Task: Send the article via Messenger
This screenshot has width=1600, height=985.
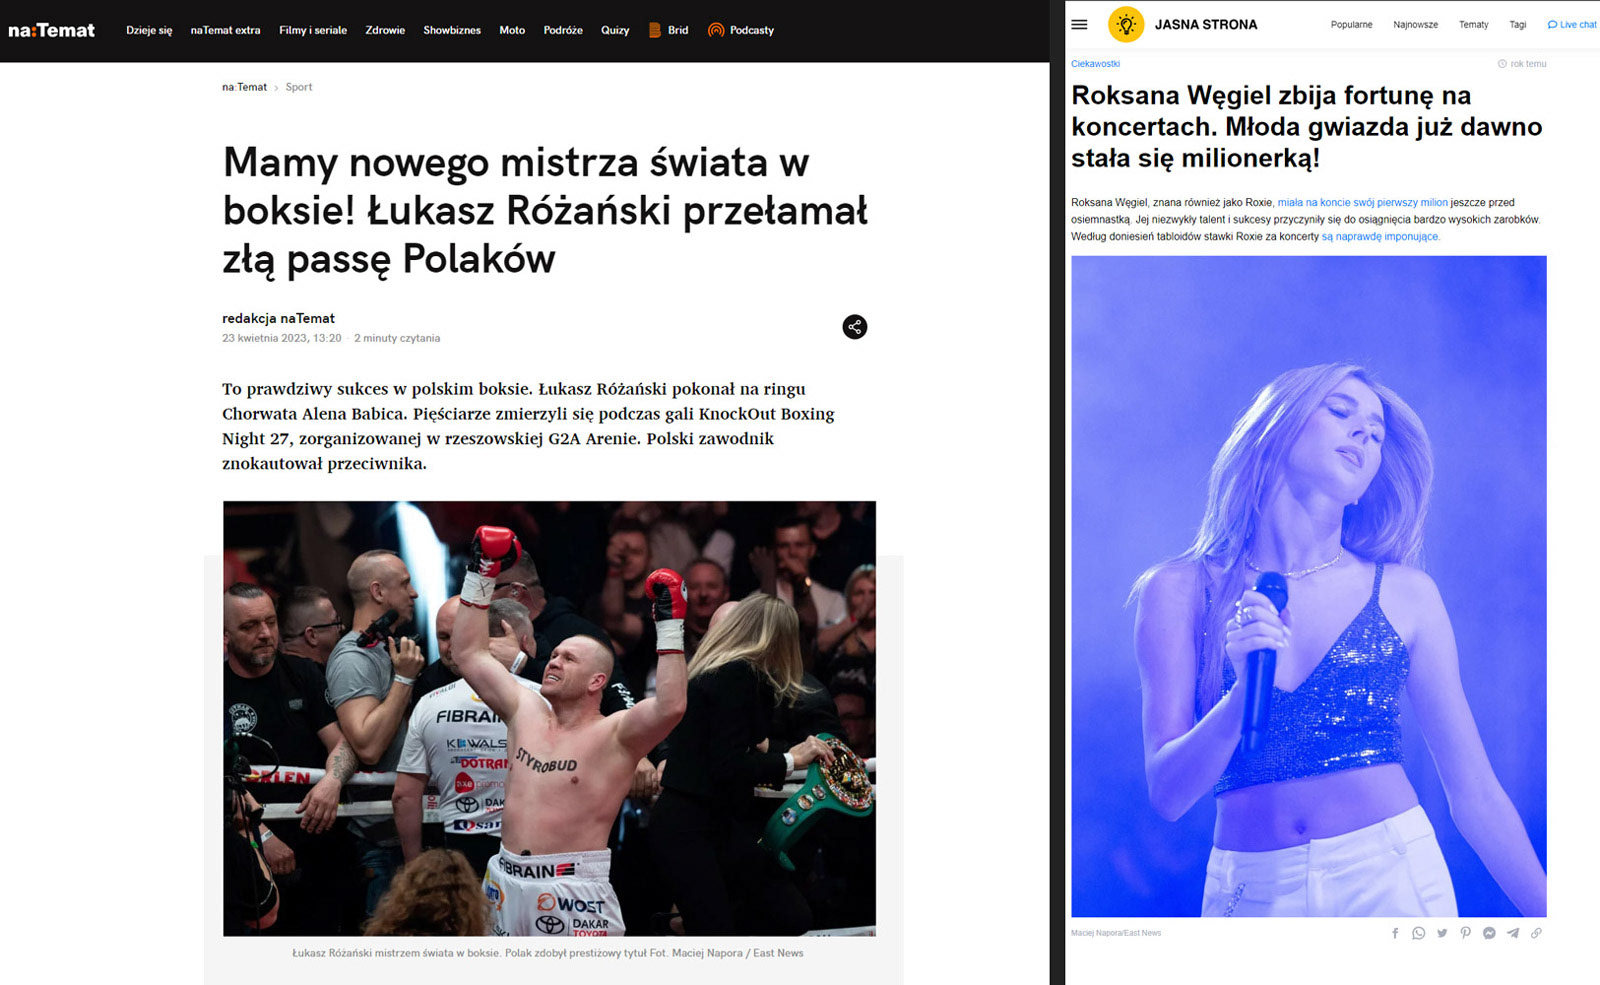Action: tap(1489, 933)
